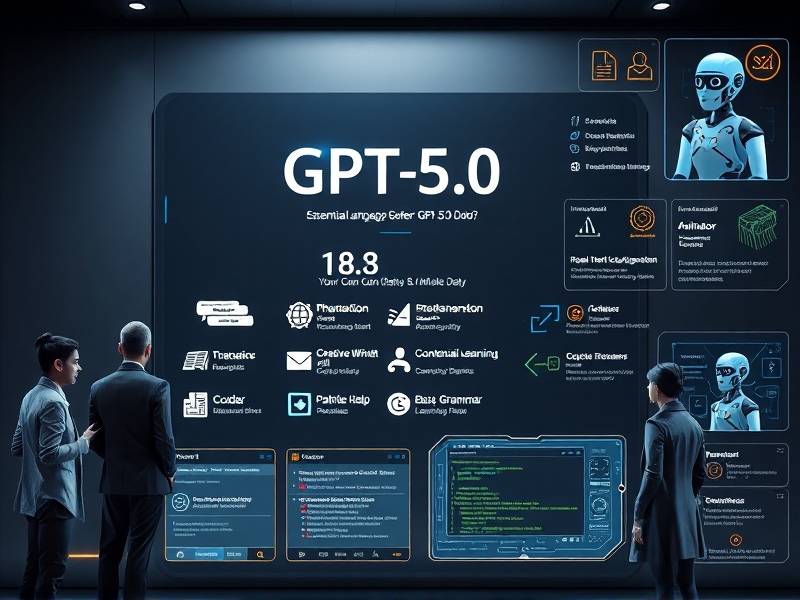Click the orange app icon in middle bottom window title
This screenshot has width=800, height=600.
(x=295, y=457)
